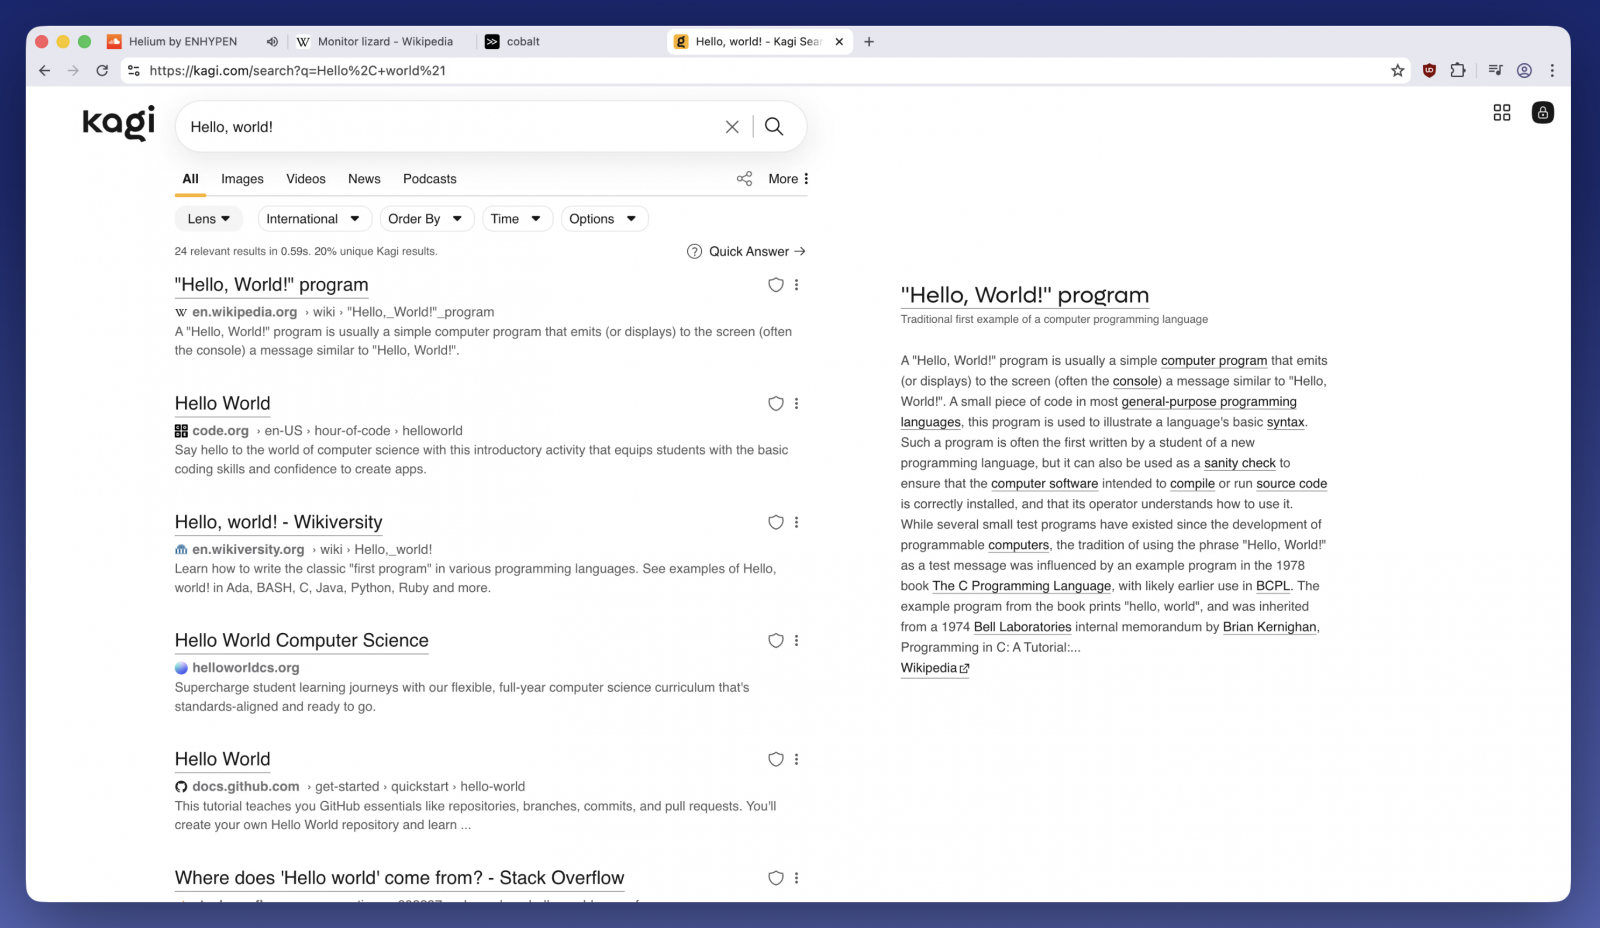1600x928 pixels.
Task: Switch to the News tab
Action: point(364,179)
